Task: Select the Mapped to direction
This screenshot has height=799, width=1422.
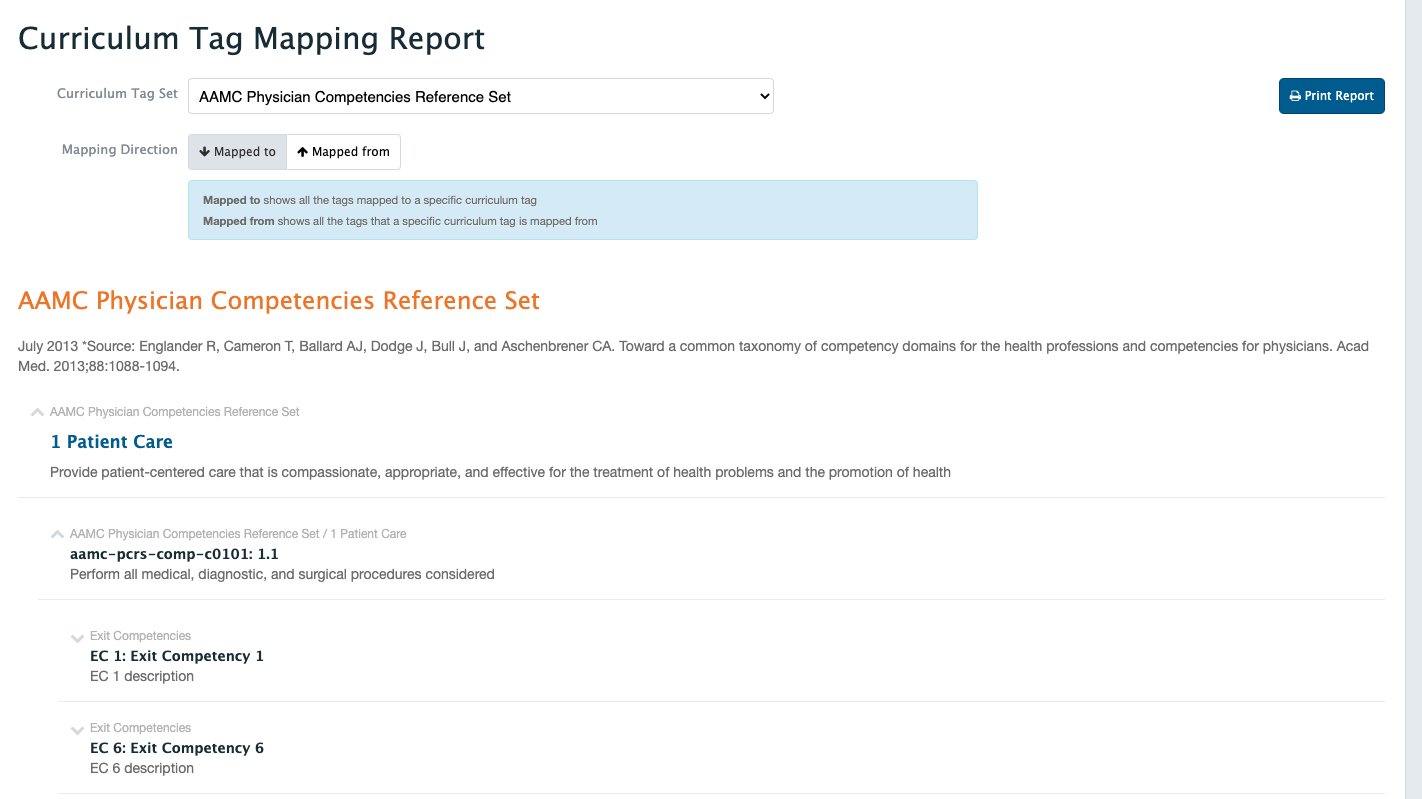Action: coord(237,152)
